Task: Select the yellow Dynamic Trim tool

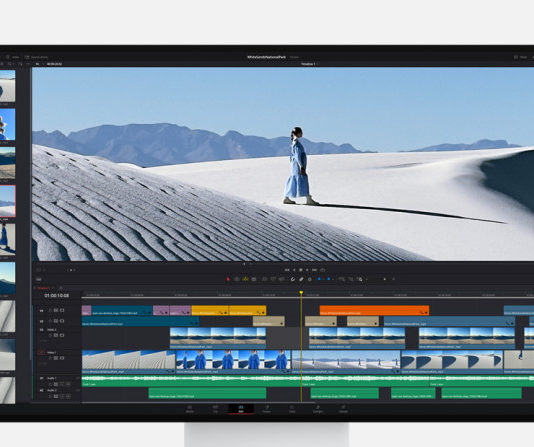Action: tap(246, 279)
